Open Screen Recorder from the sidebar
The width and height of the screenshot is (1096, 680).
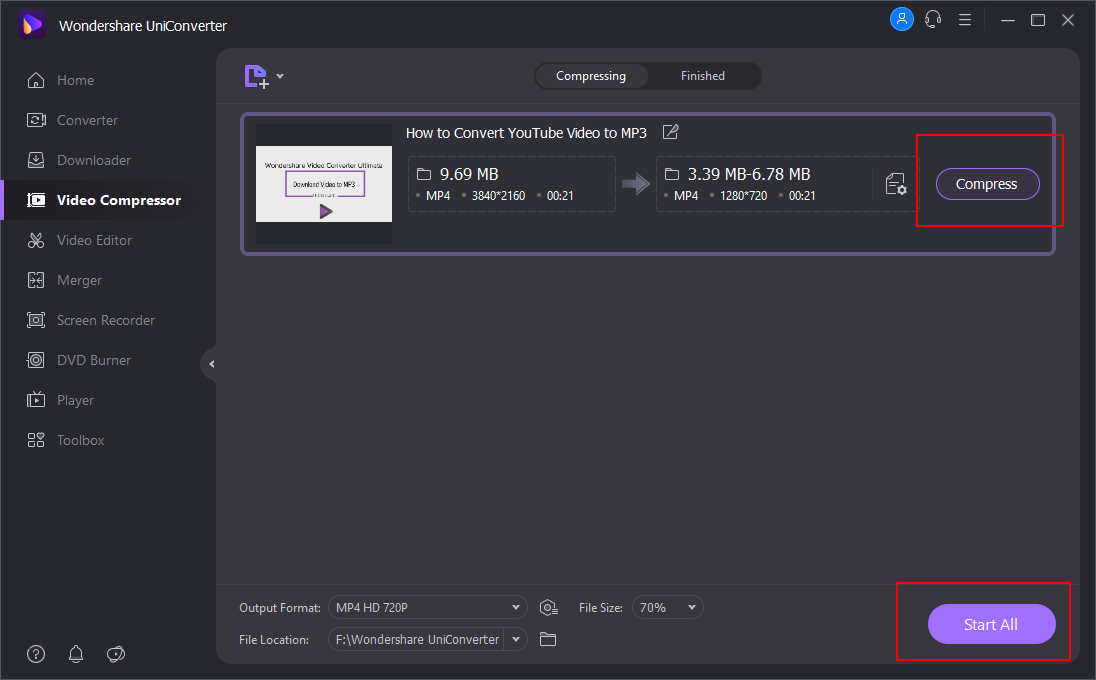[x=108, y=320]
